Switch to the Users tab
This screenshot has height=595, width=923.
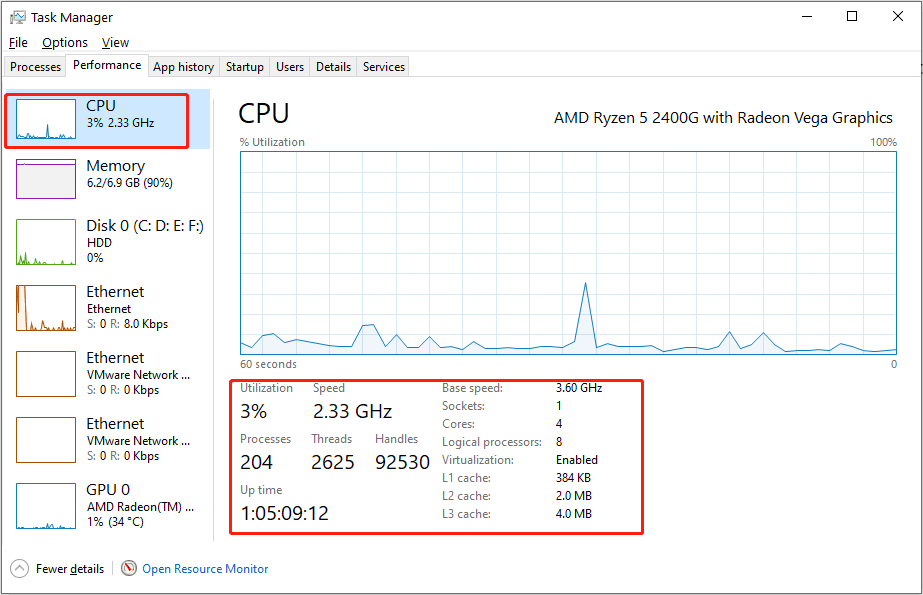tap(290, 67)
